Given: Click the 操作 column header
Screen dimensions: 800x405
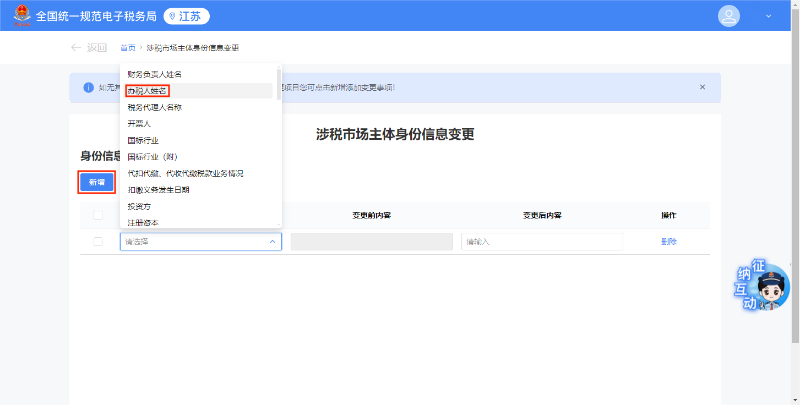Looking at the screenshot, I should (669, 215).
